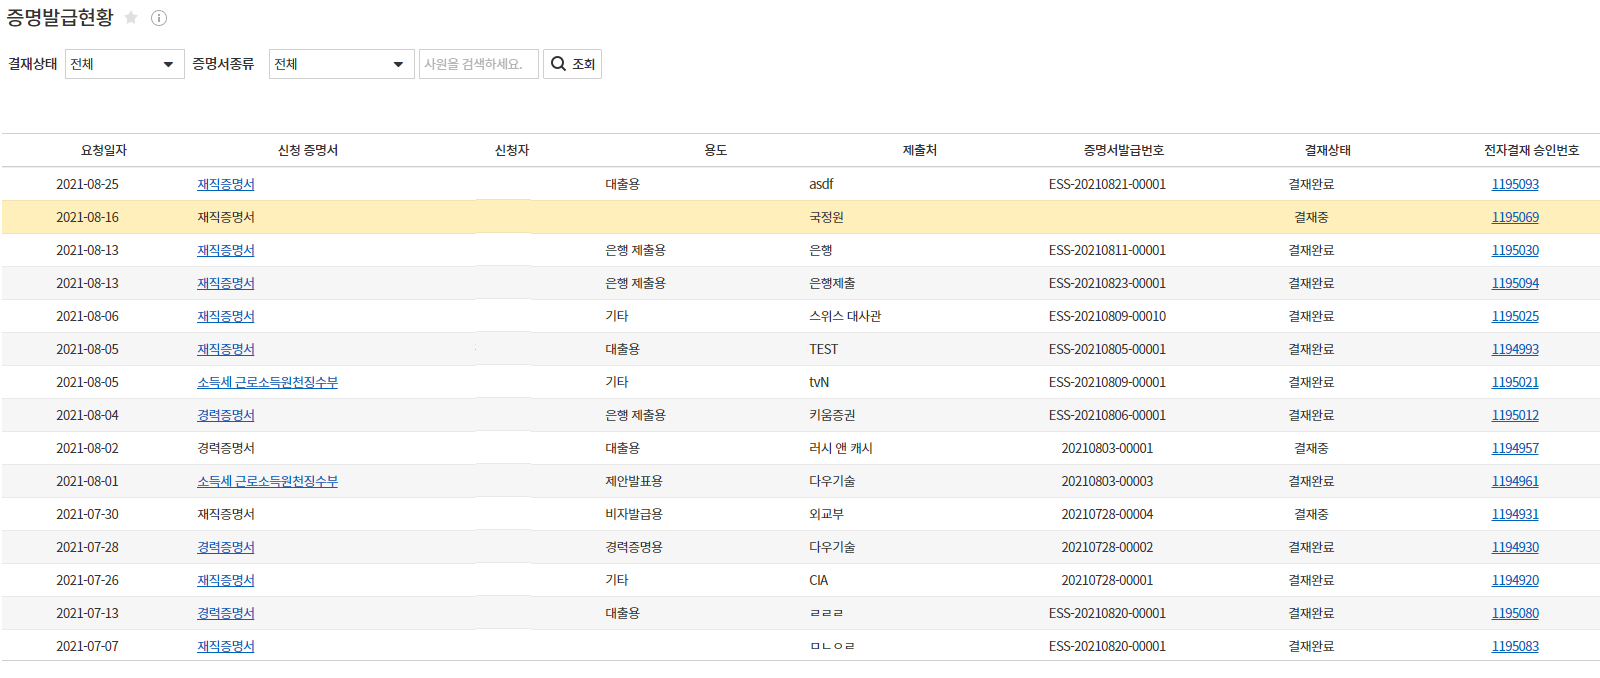
Task: Click the favorite star icon beside 증명발급현황
Action: pyautogui.click(x=131, y=18)
